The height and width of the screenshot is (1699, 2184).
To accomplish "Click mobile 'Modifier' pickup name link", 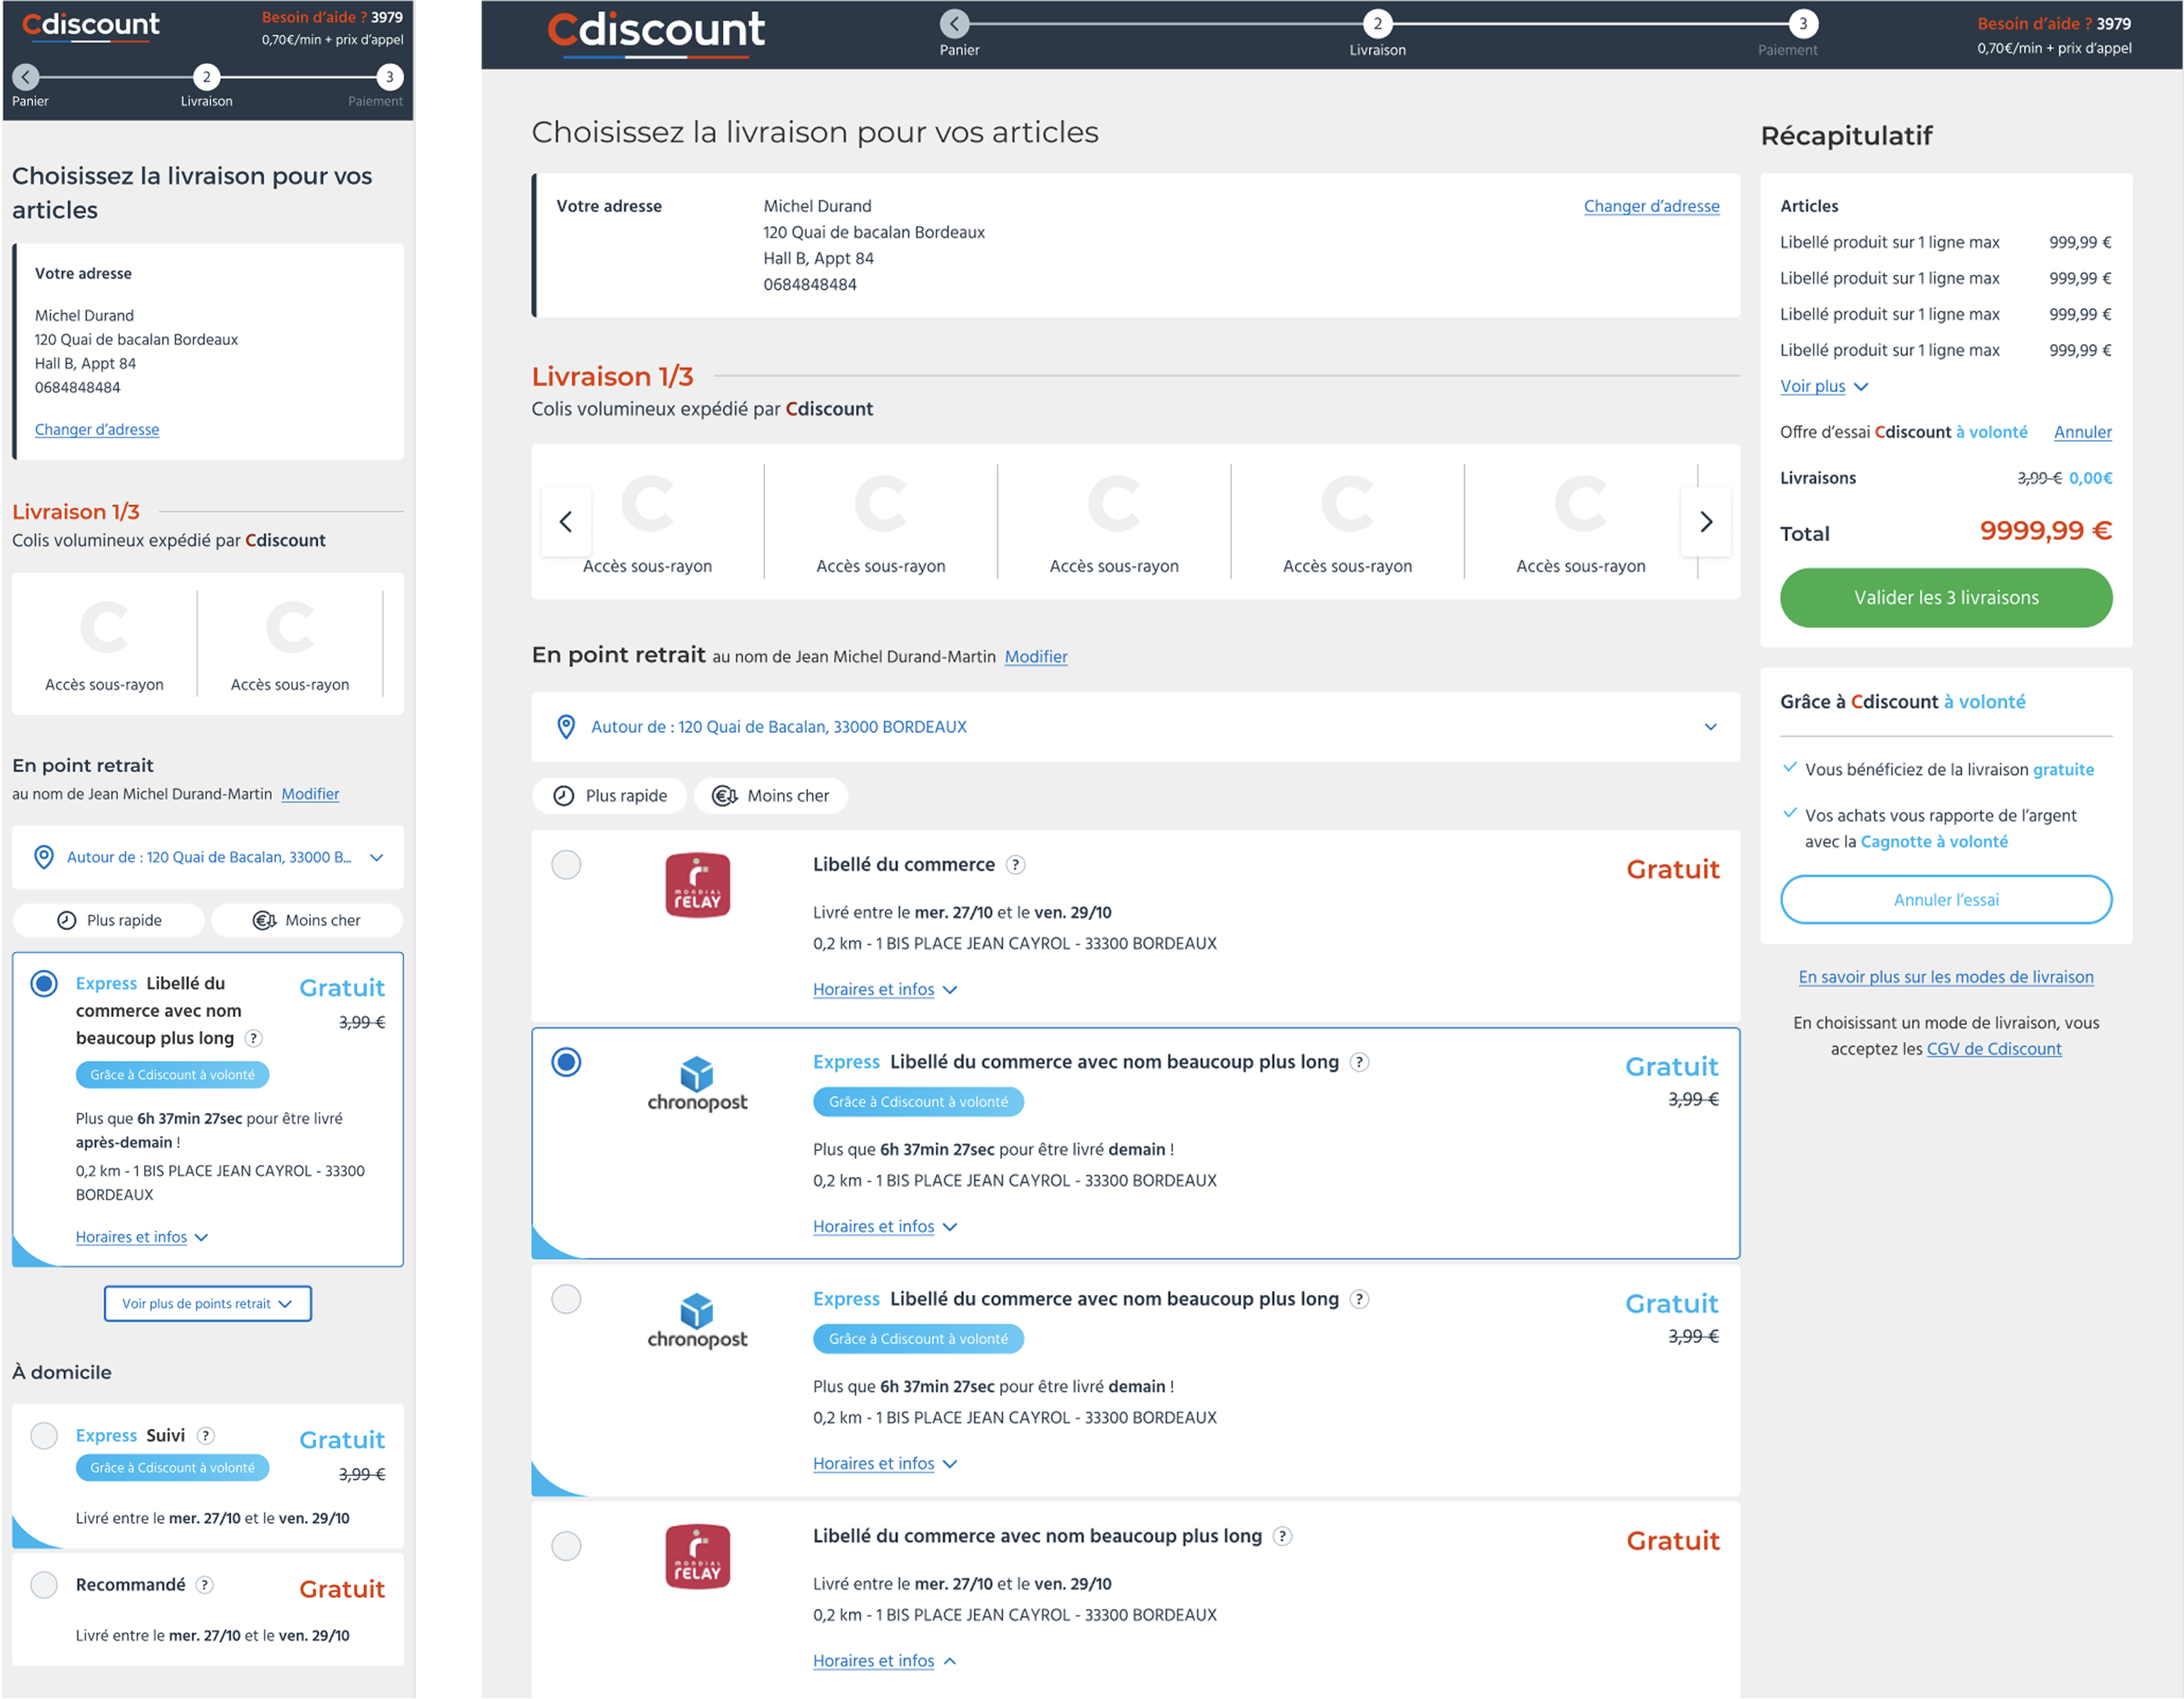I will point(310,795).
